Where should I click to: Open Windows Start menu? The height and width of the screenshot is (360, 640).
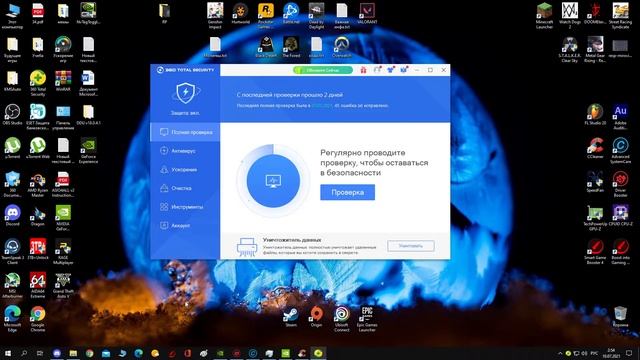pos(8,353)
